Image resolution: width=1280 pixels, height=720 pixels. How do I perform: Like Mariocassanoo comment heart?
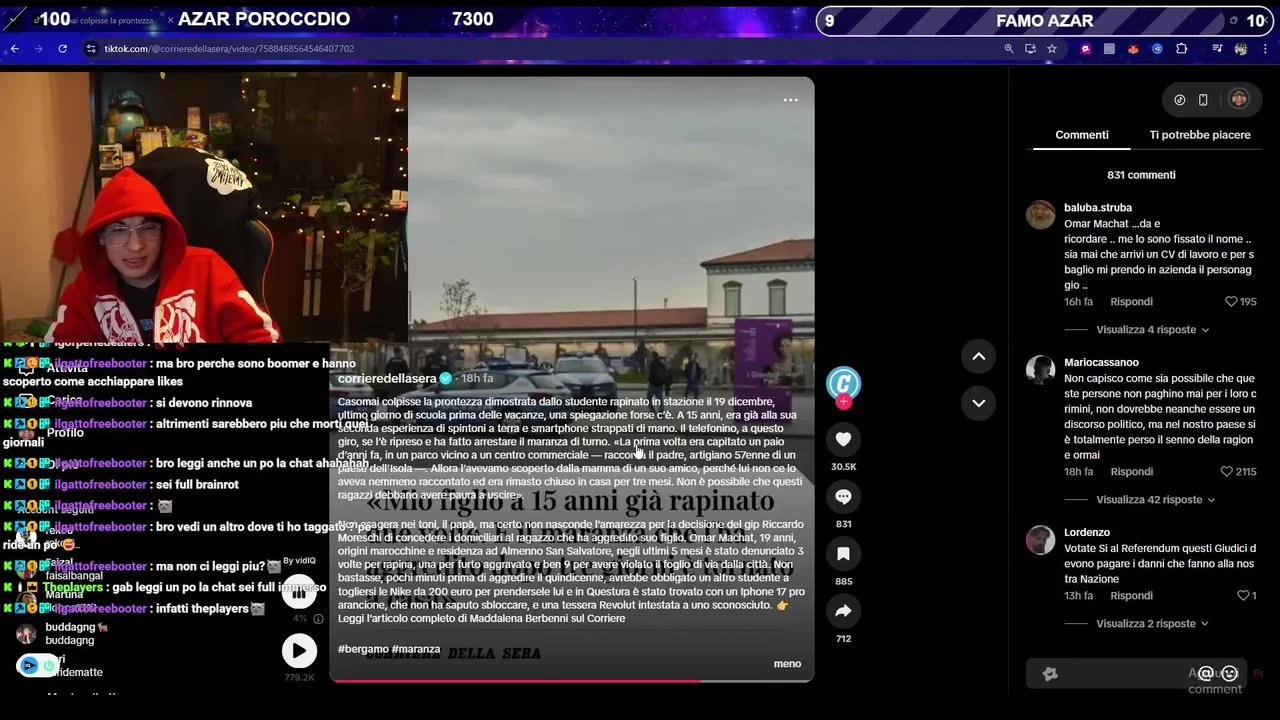[1226, 471]
